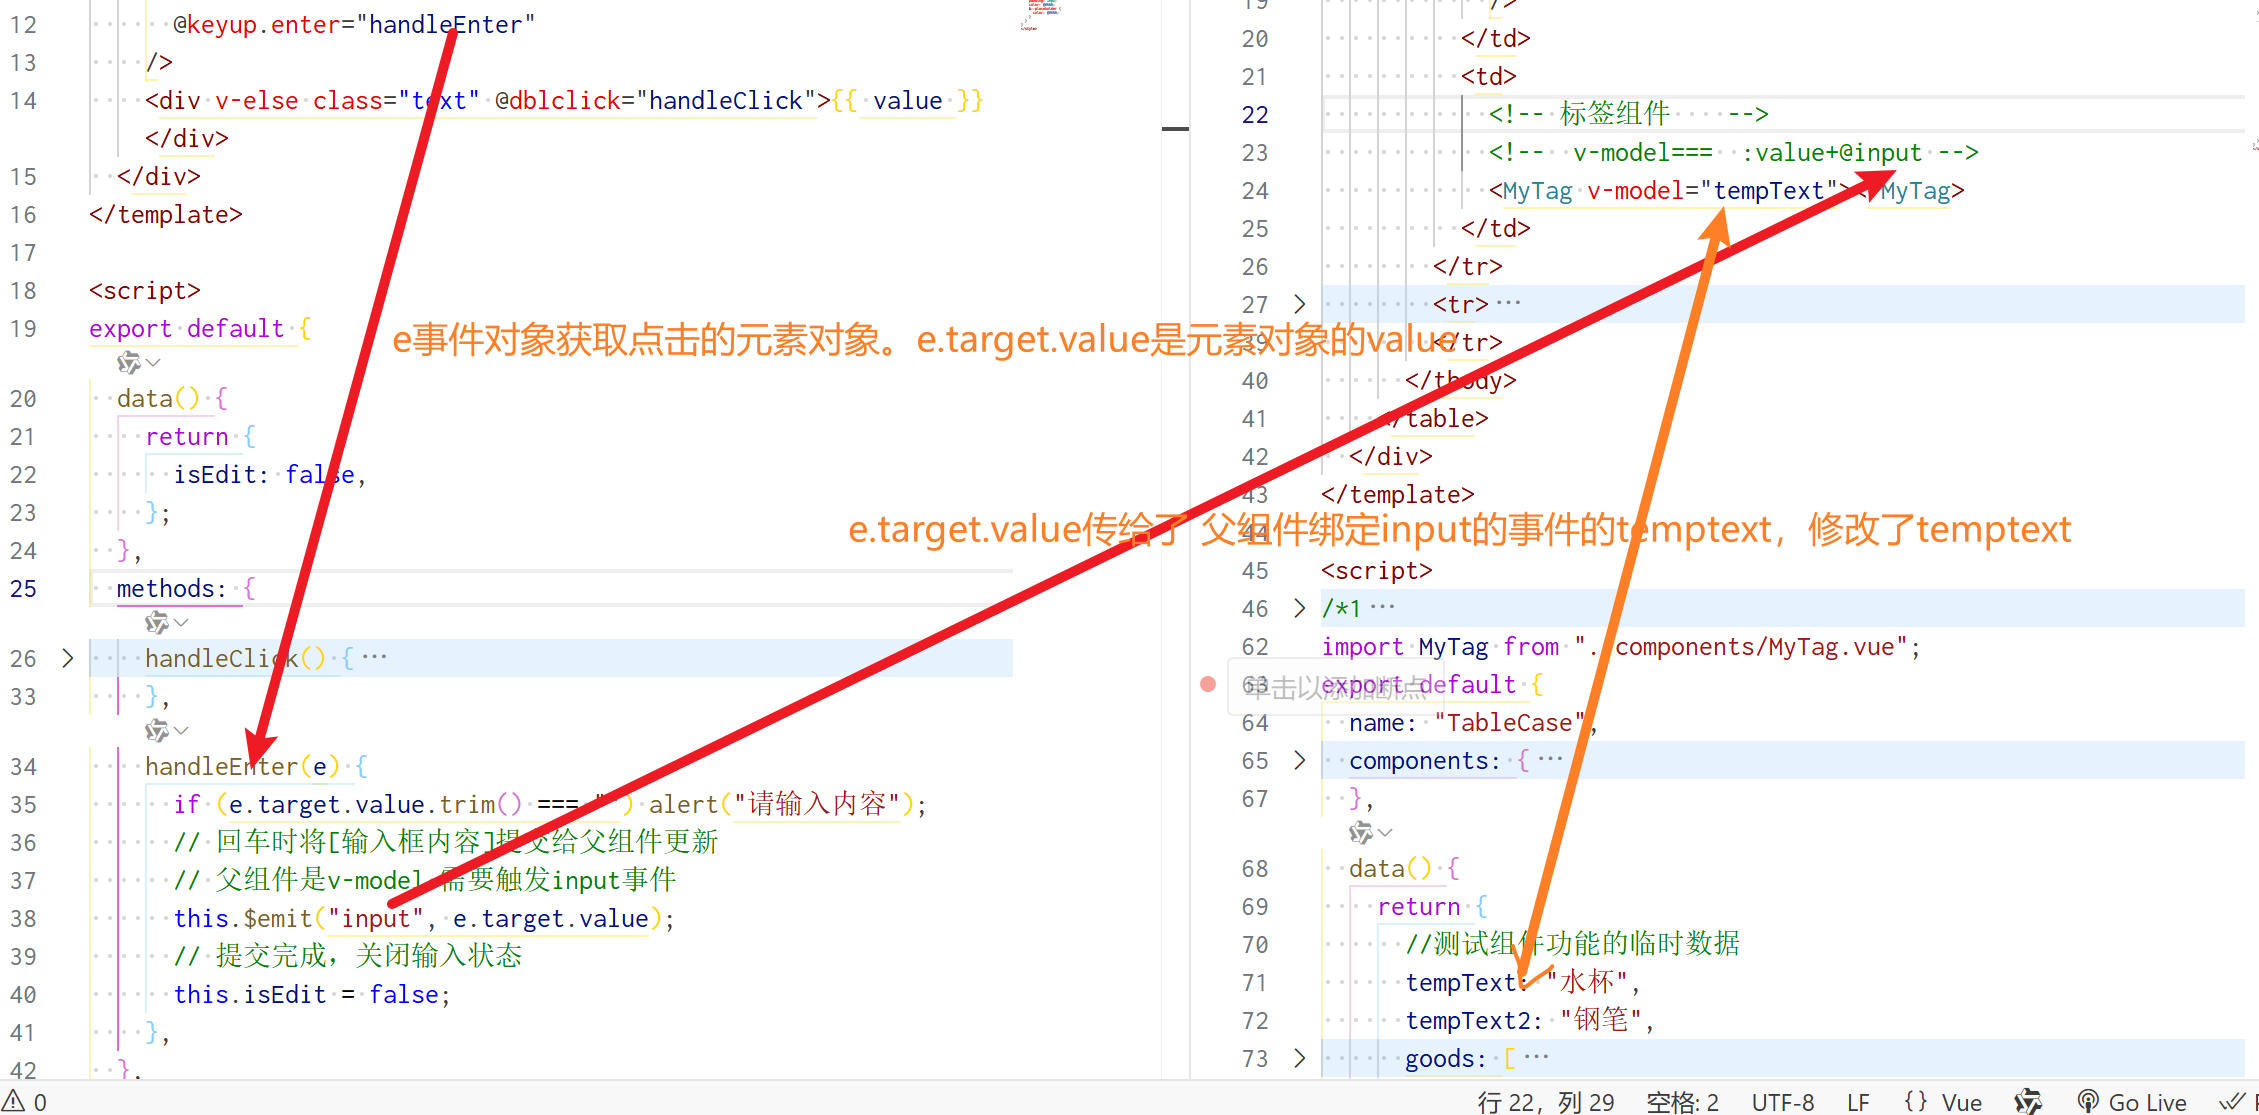This screenshot has height=1115, width=2259.
Task: Click Tongyi Lingma icon above handleEnter method
Action: click(156, 731)
